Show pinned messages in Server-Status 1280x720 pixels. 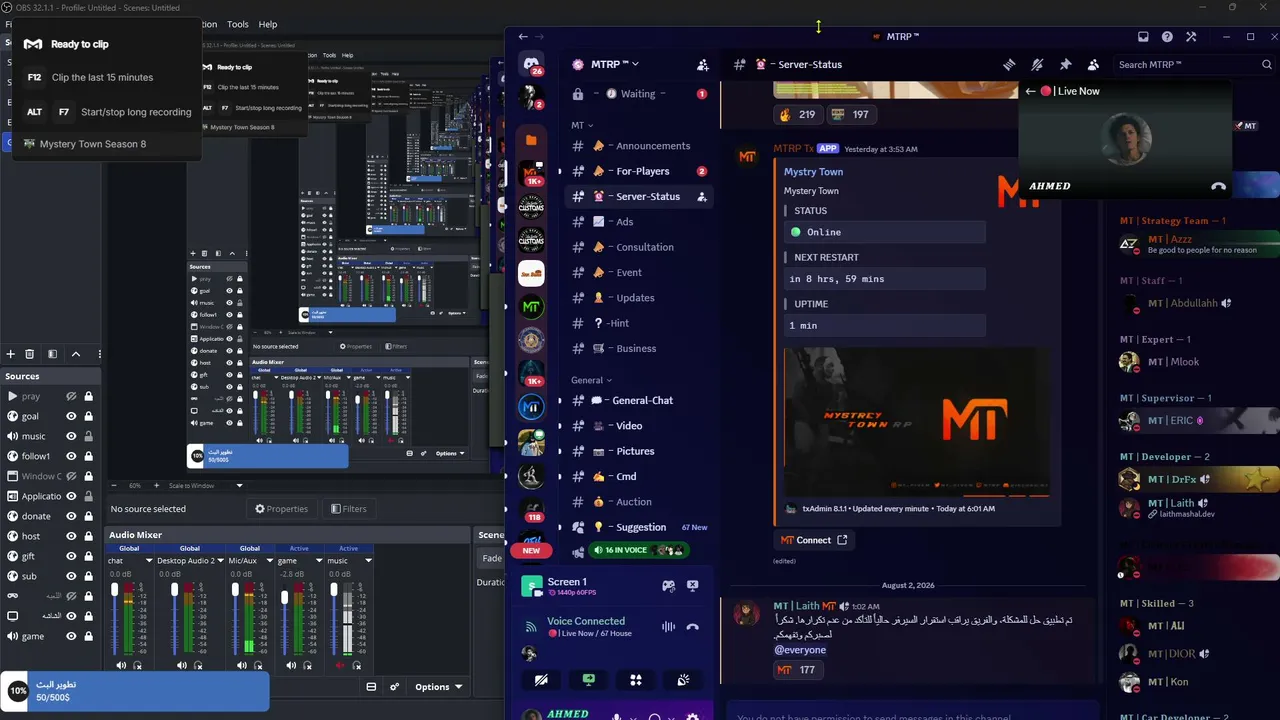[1065, 64]
